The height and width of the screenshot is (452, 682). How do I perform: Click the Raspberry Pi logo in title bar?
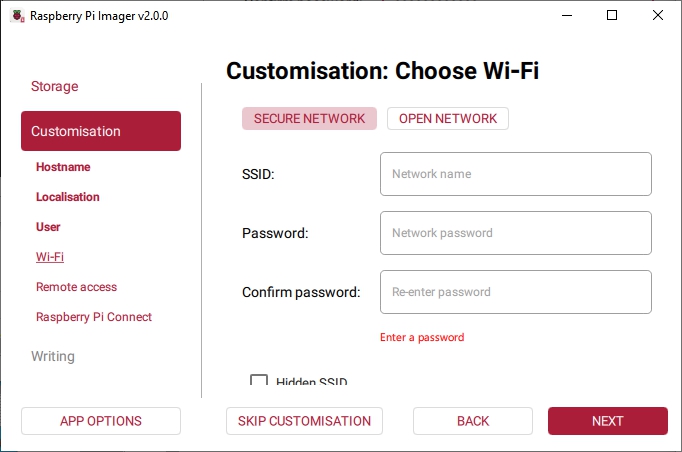click(x=15, y=15)
